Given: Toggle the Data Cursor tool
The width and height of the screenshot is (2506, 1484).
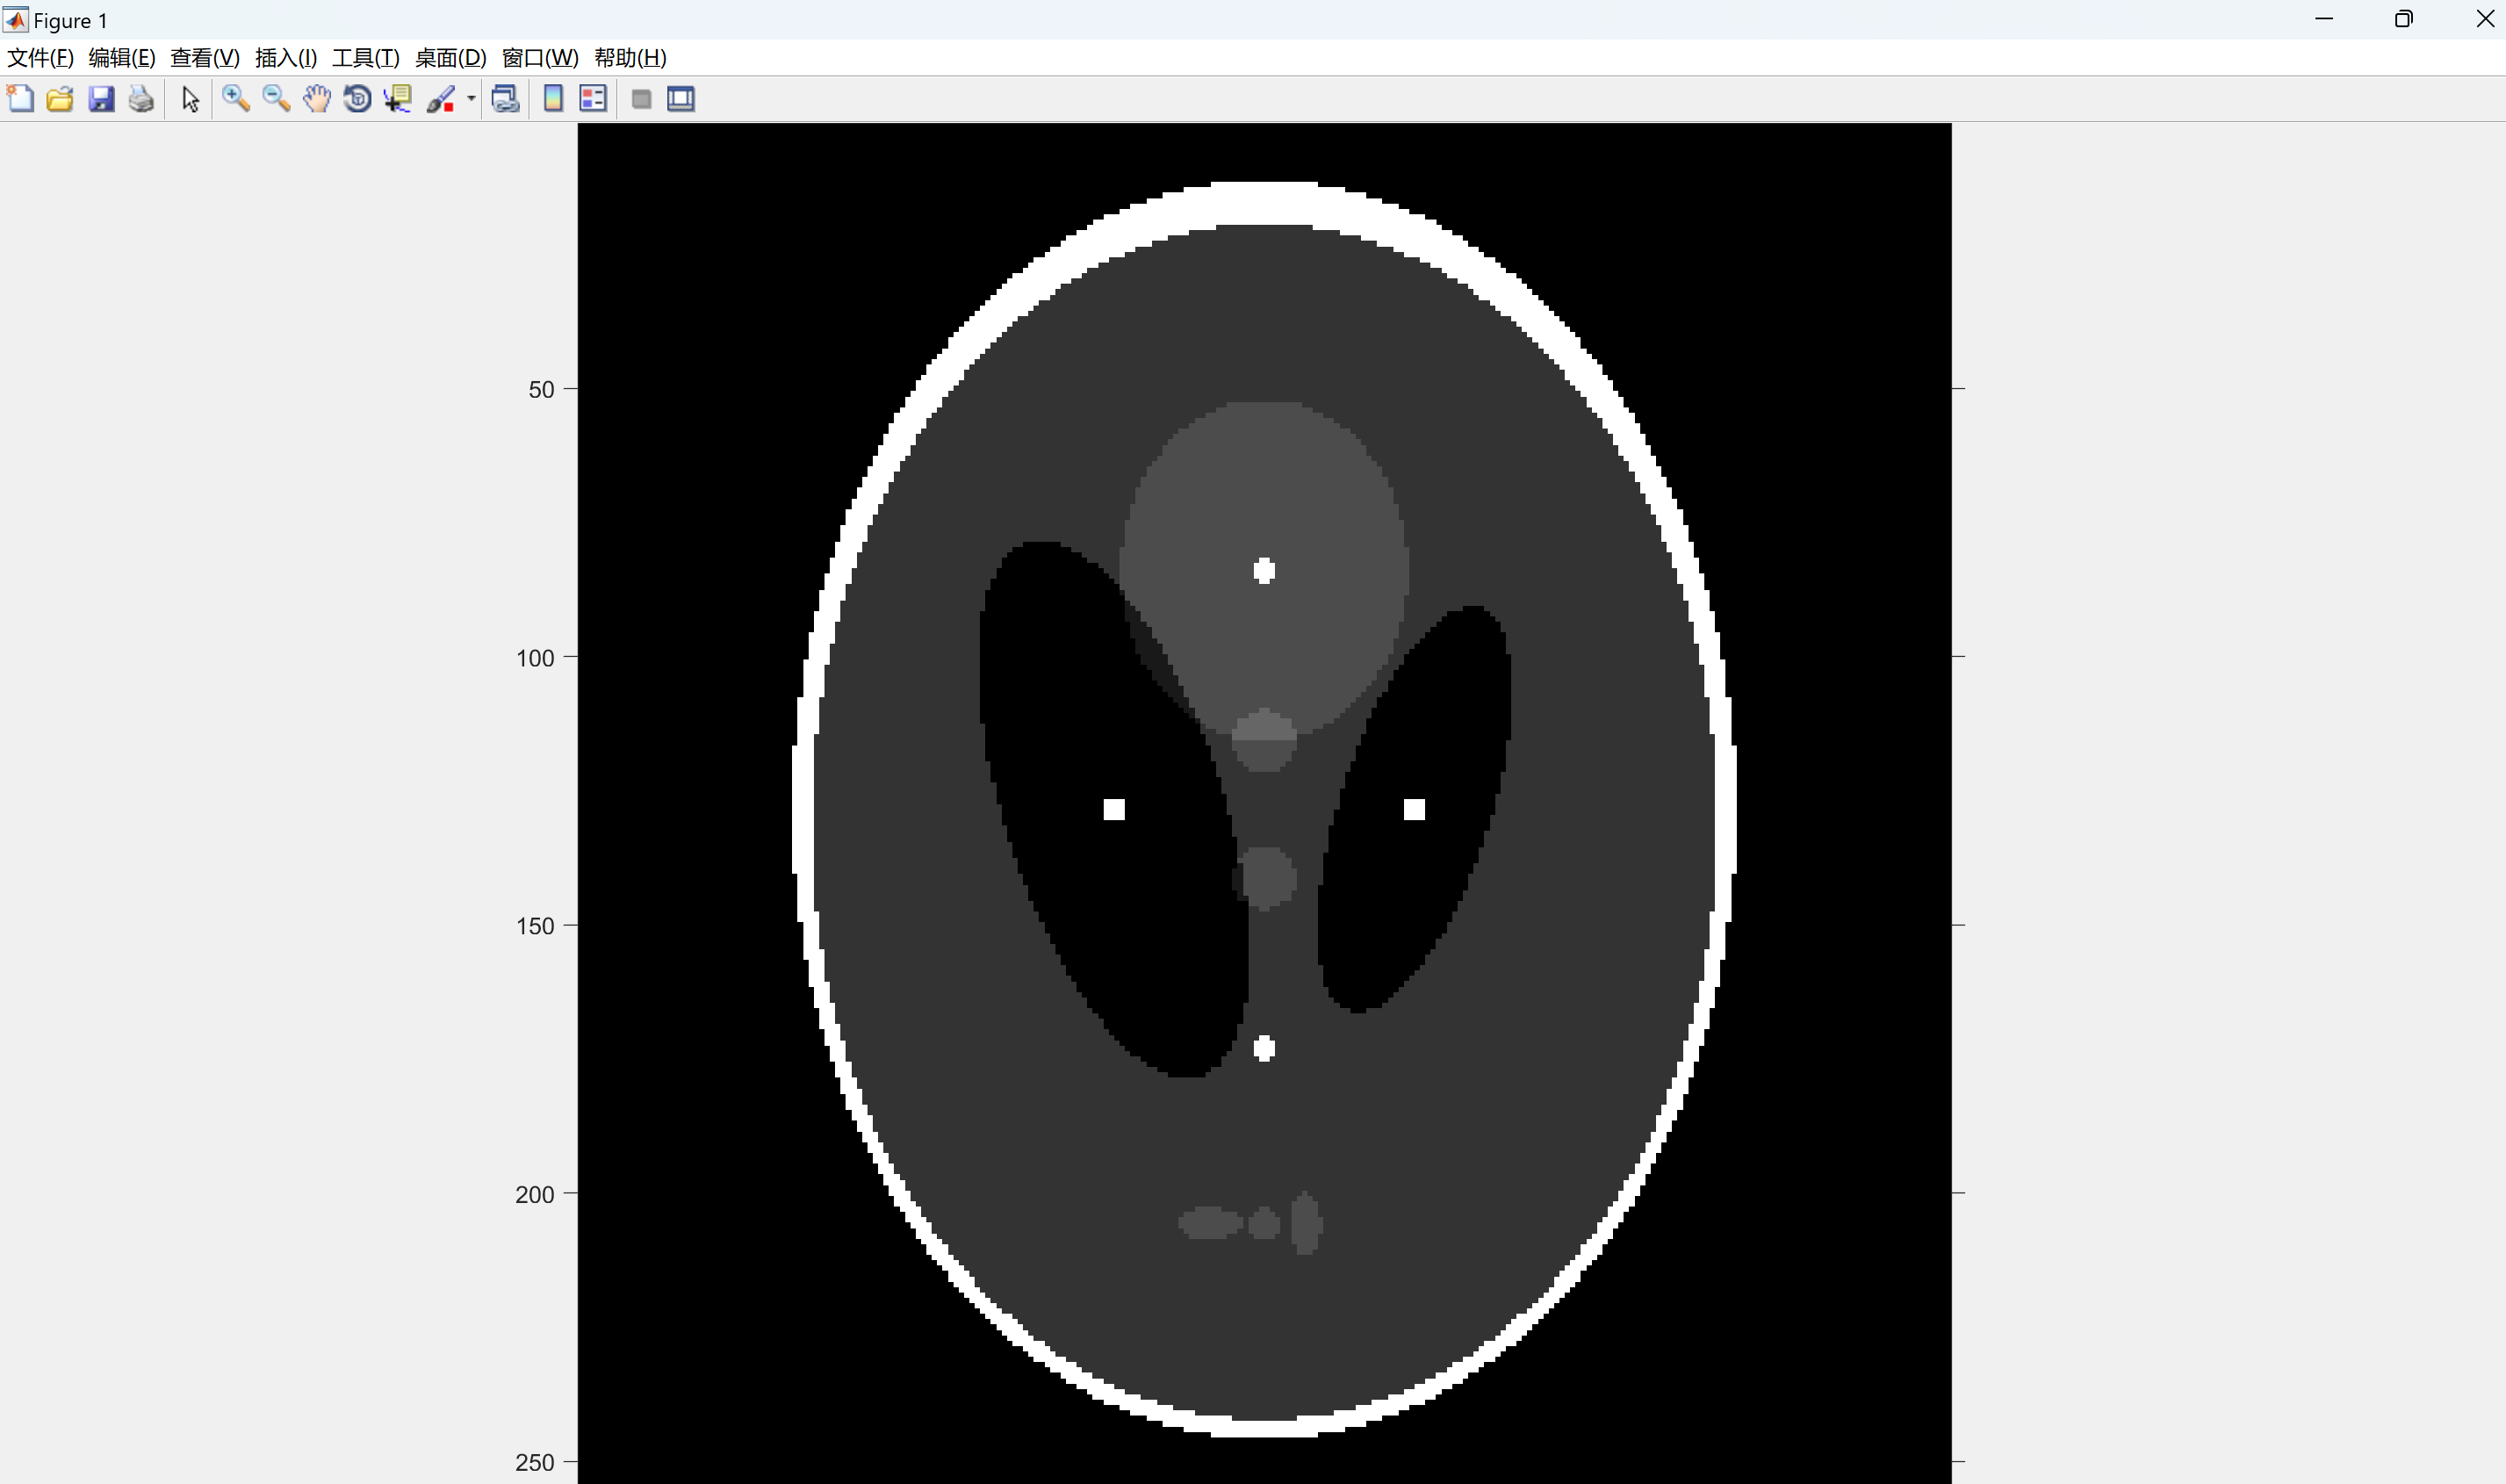Looking at the screenshot, I should [398, 99].
